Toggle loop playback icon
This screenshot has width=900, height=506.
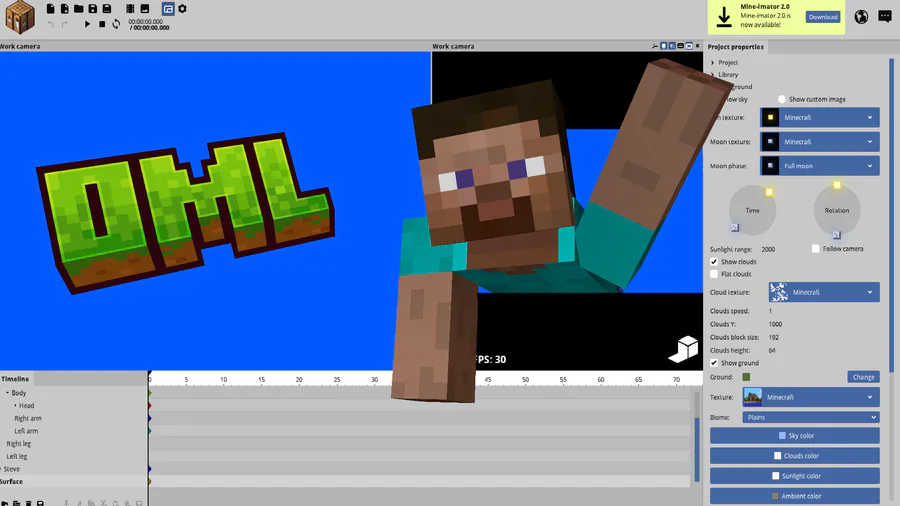pyautogui.click(x=116, y=24)
